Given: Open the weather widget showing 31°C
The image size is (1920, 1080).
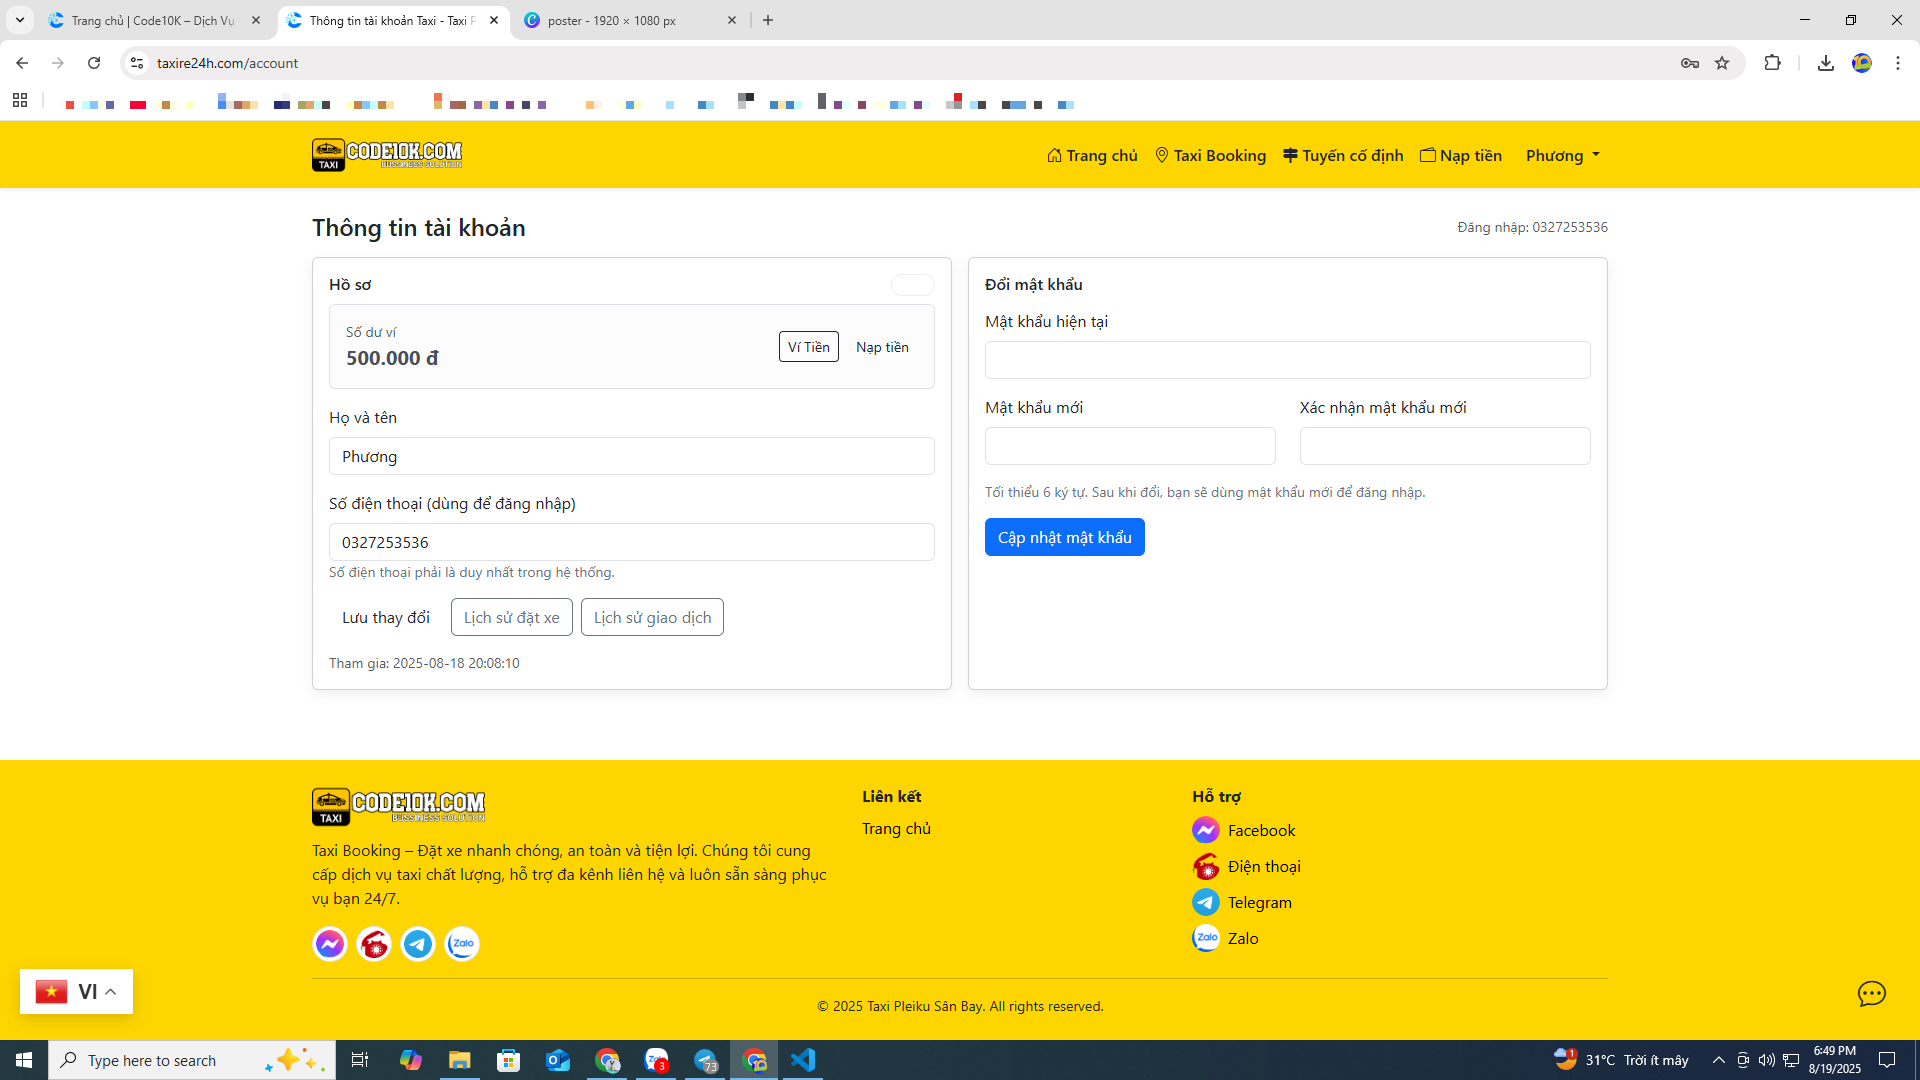Looking at the screenshot, I should click(x=1621, y=1060).
